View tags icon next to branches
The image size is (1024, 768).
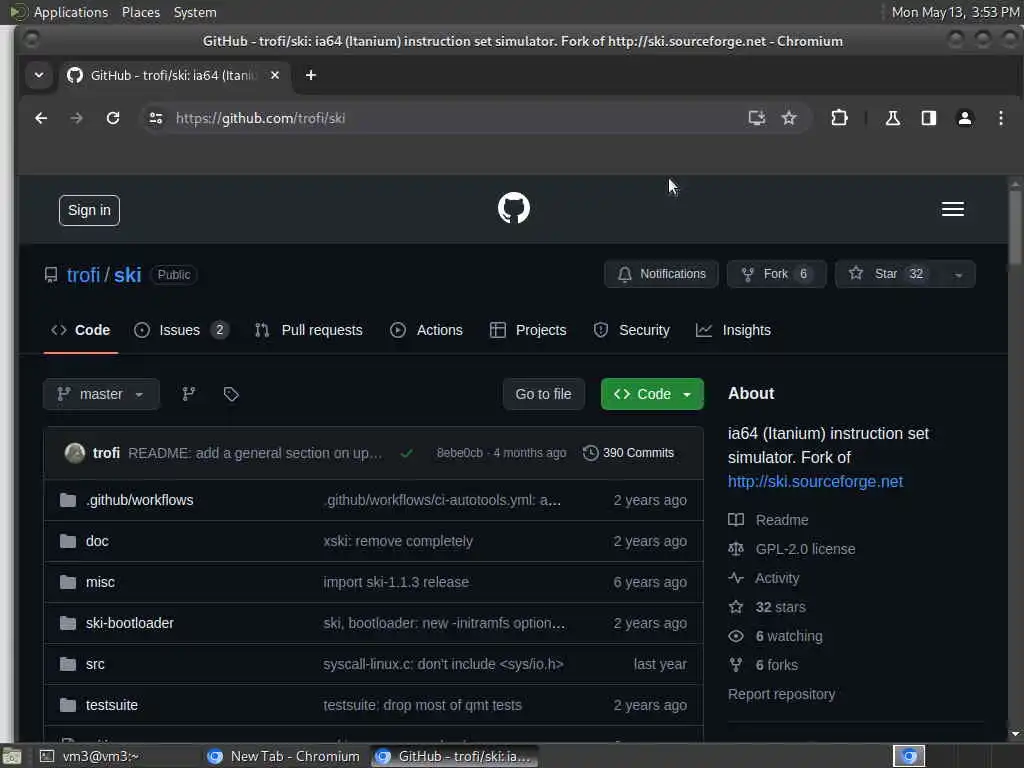click(231, 394)
